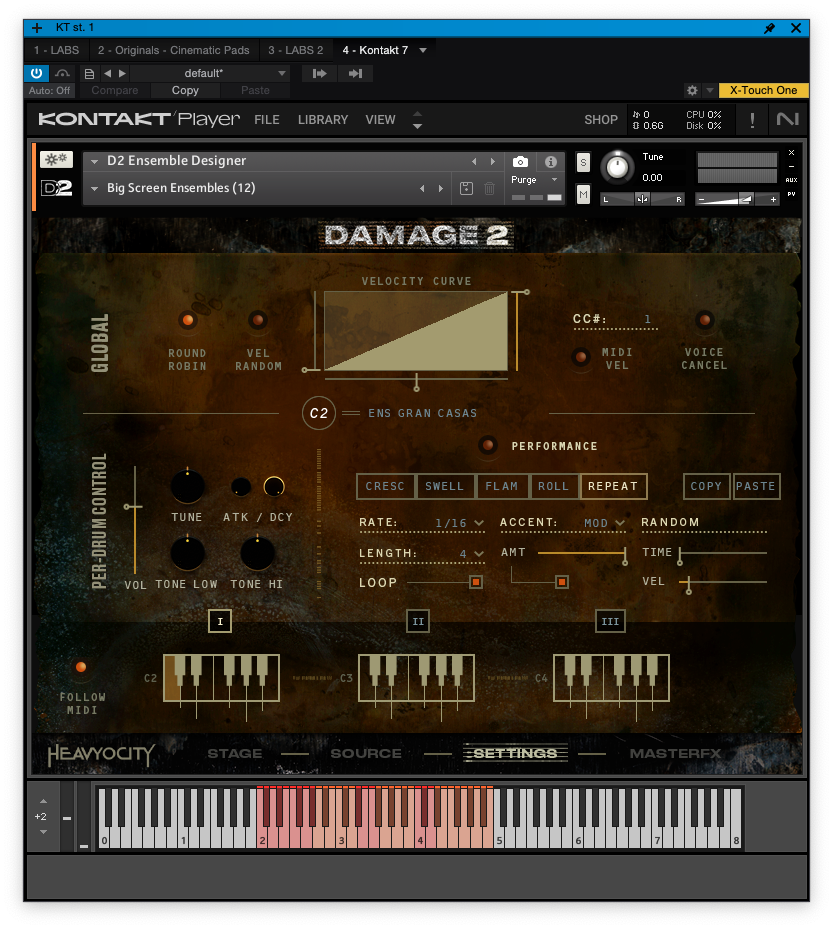Image resolution: width=833 pixels, height=929 pixels.
Task: Click the plus icon beside KT st. 1
Action: click(37, 28)
